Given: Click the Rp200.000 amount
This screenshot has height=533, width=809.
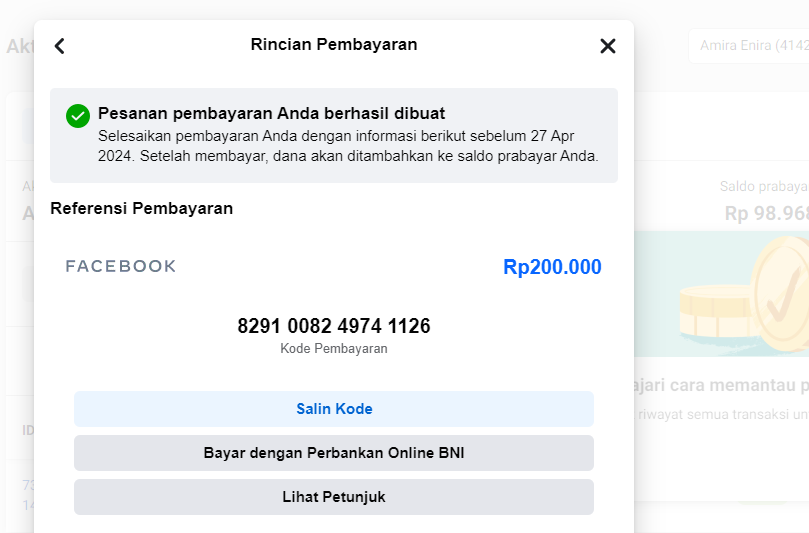Looking at the screenshot, I should [552, 267].
